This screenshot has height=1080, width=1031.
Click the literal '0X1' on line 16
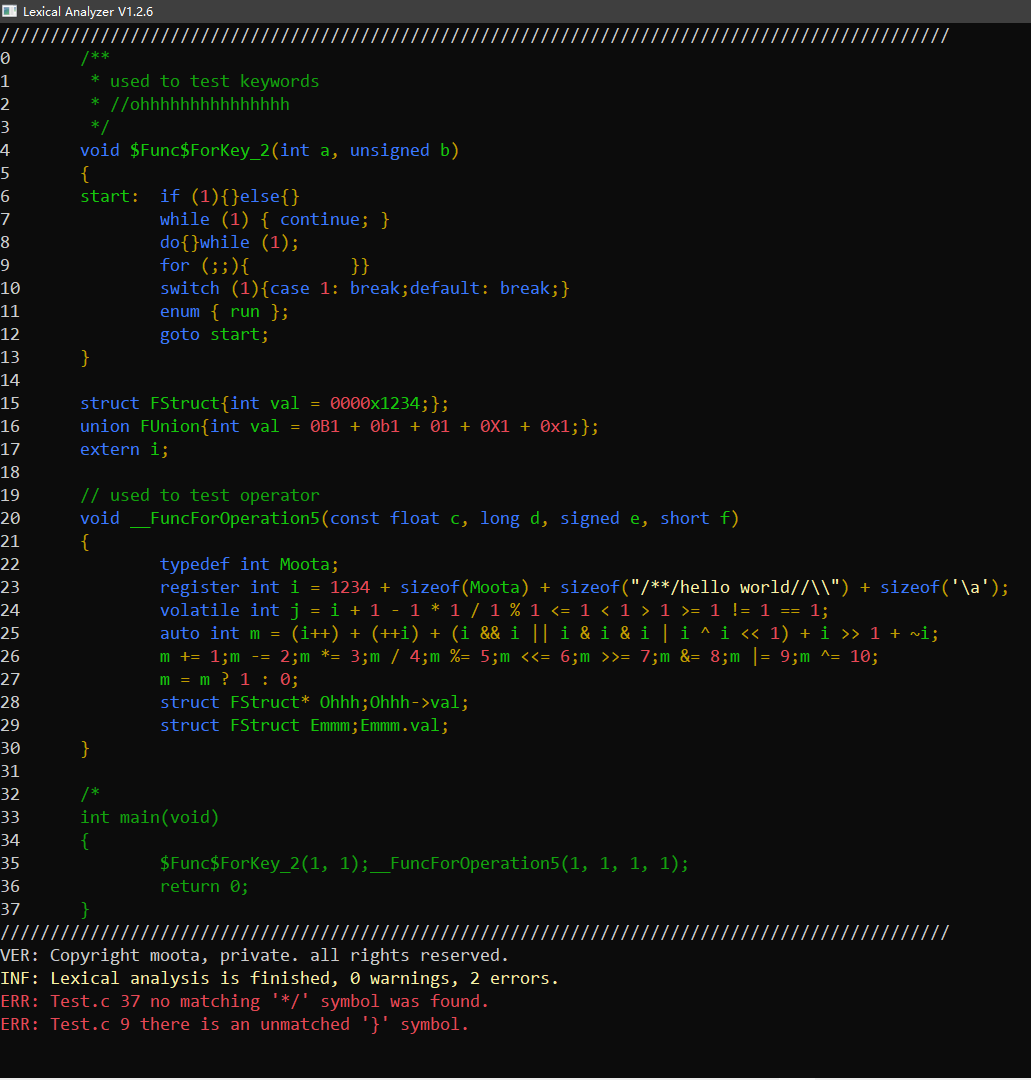pyautogui.click(x=495, y=426)
